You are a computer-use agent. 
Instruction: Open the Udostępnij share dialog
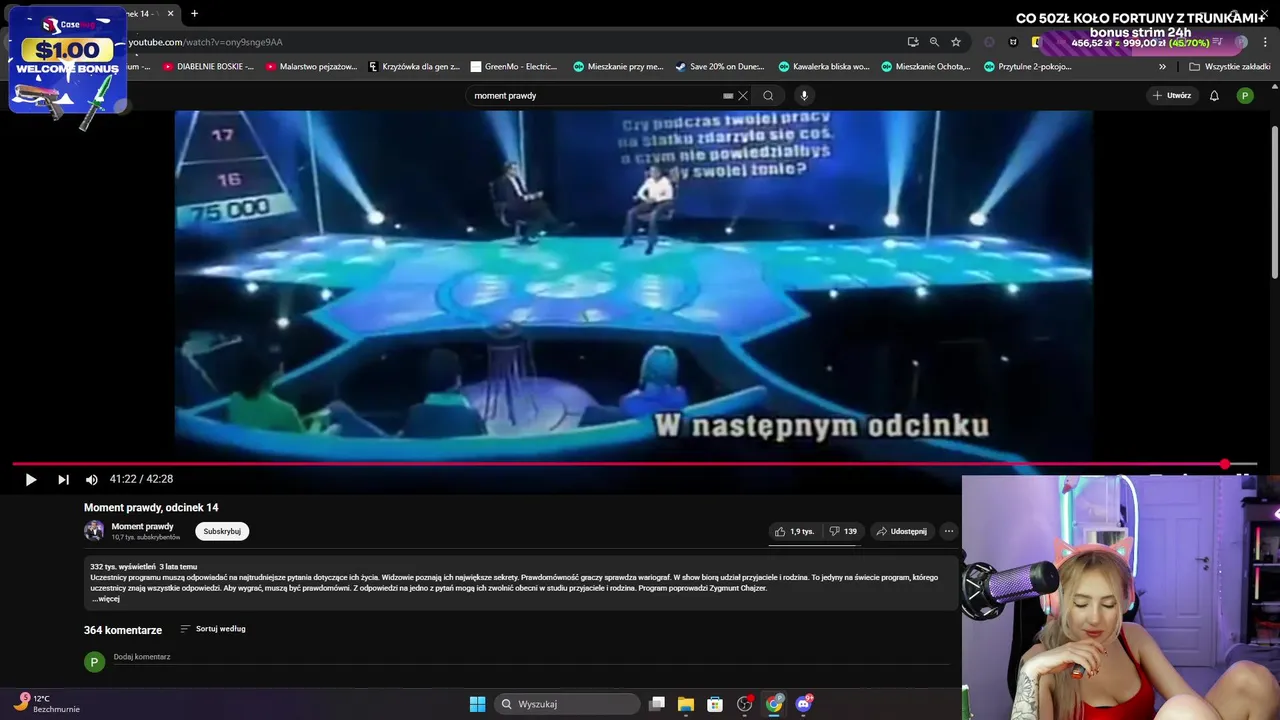click(x=901, y=531)
